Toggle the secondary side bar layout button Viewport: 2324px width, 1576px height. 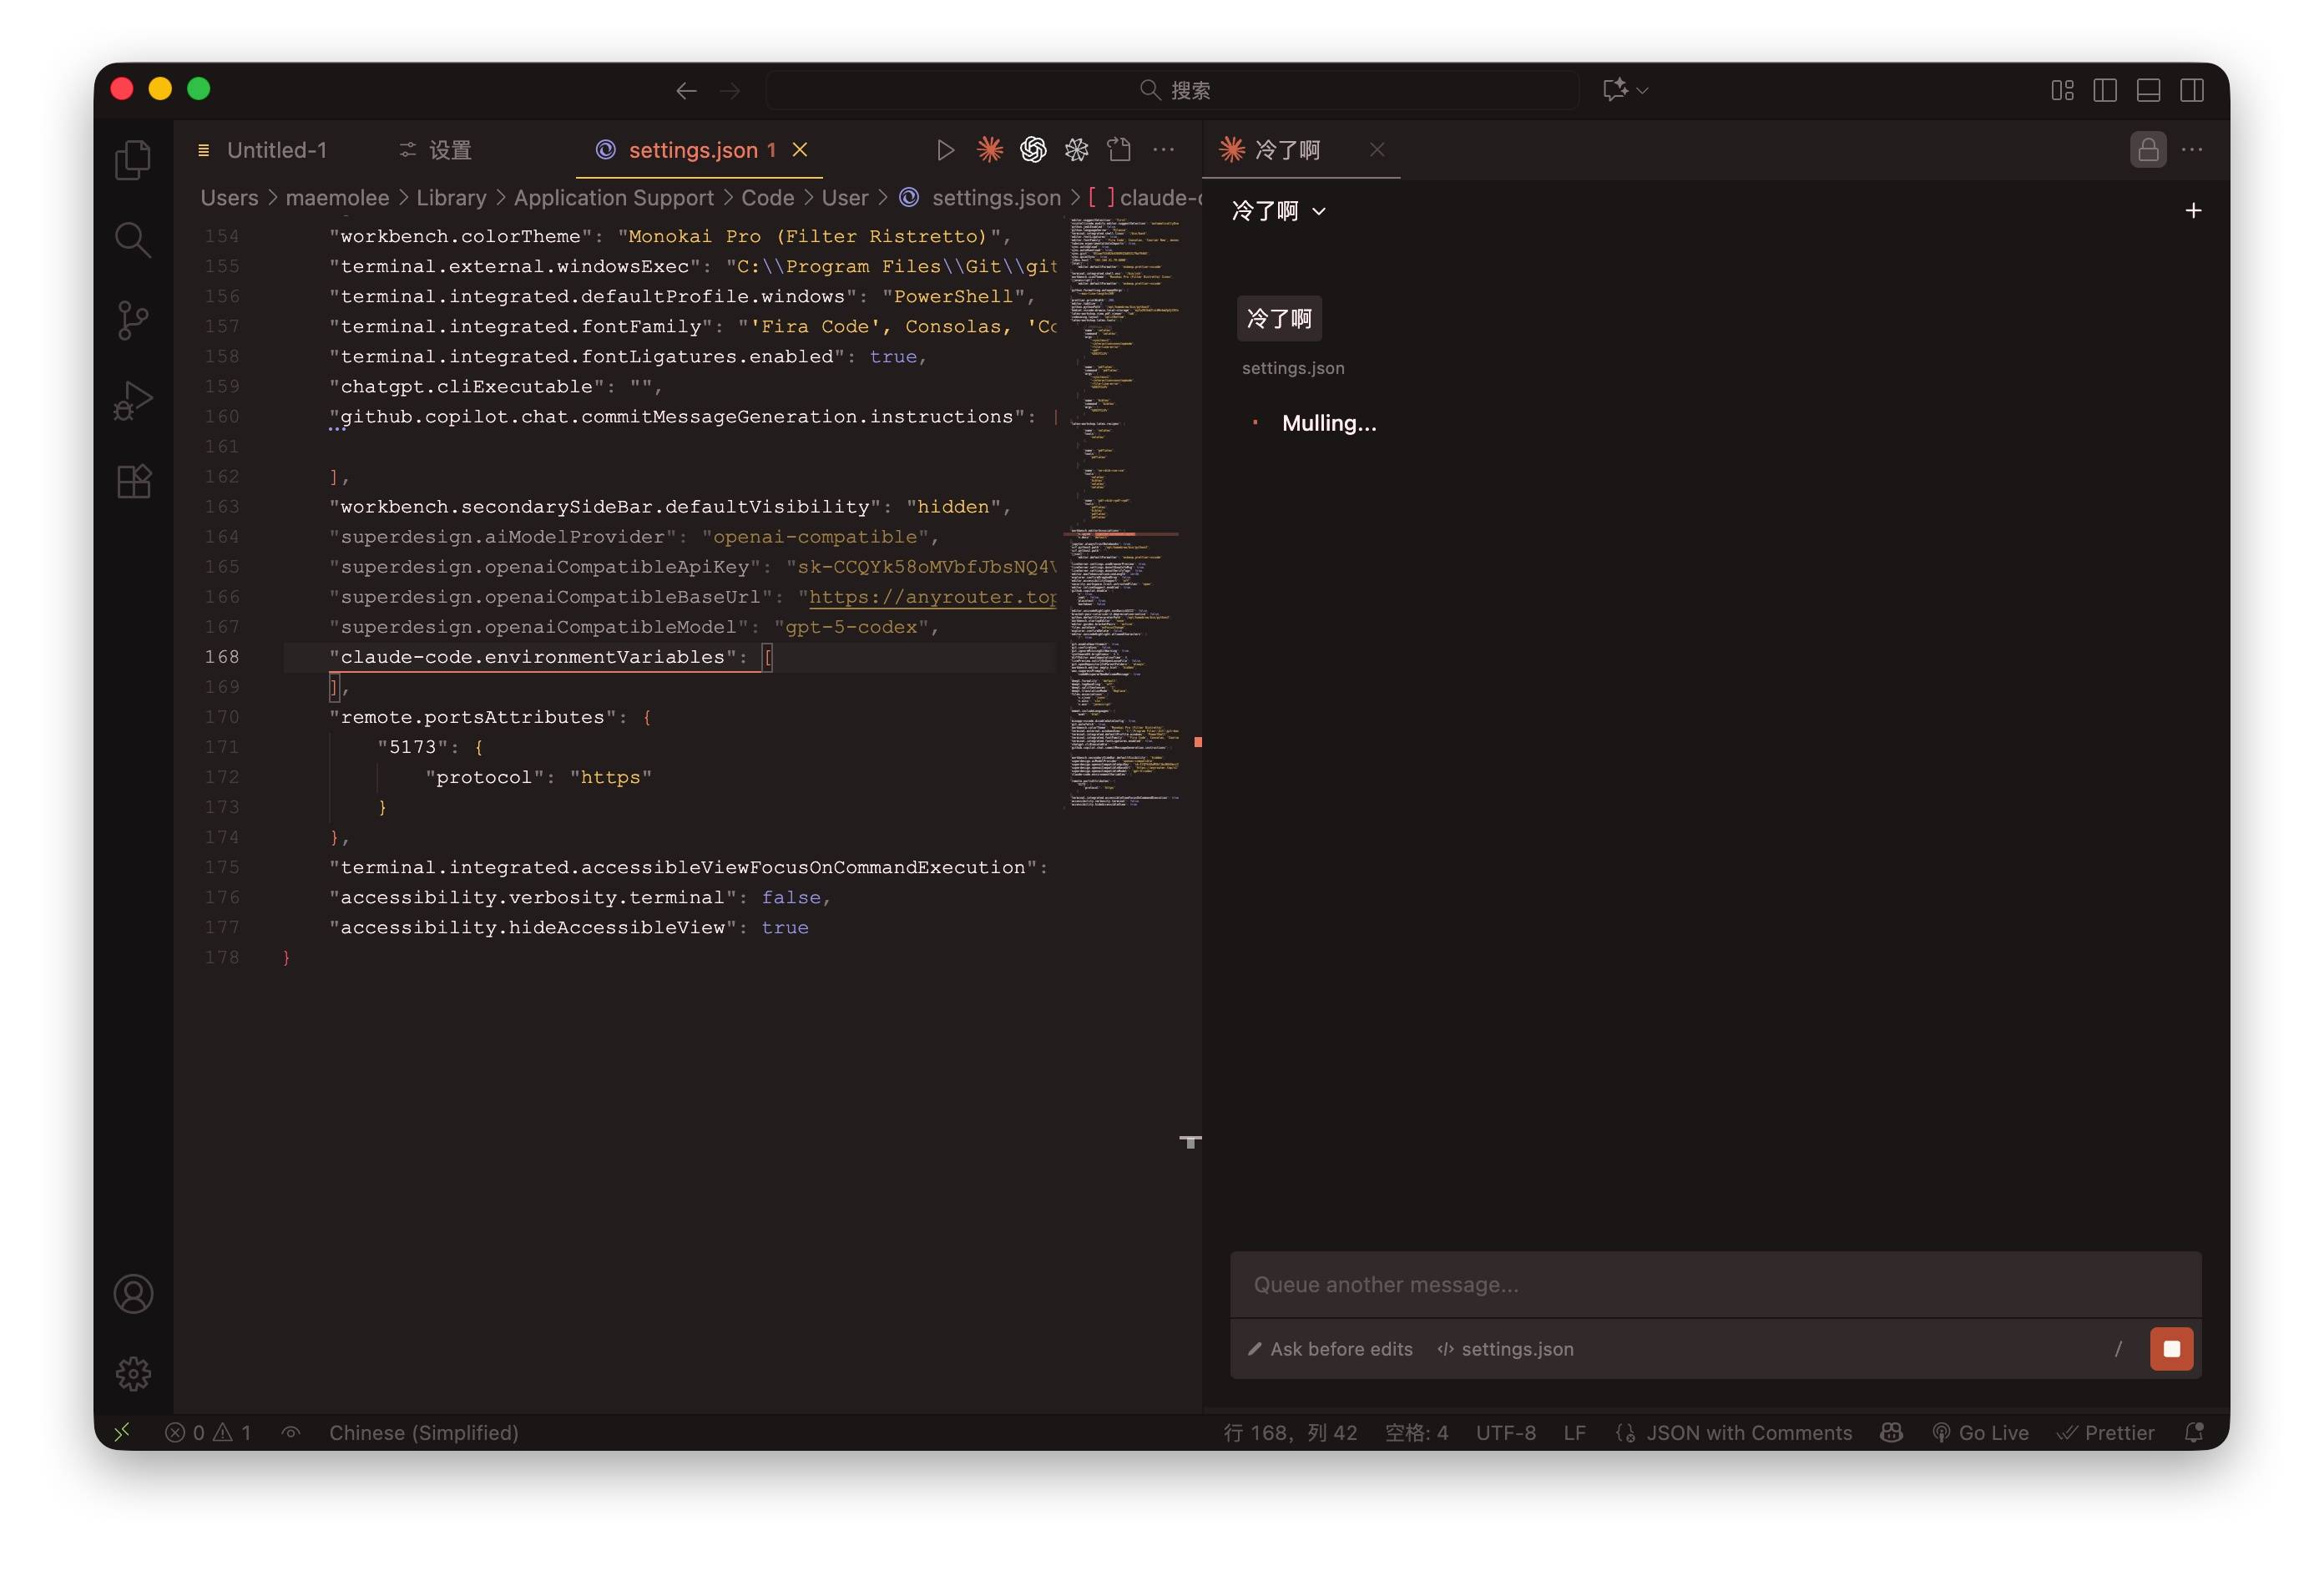tap(2192, 90)
